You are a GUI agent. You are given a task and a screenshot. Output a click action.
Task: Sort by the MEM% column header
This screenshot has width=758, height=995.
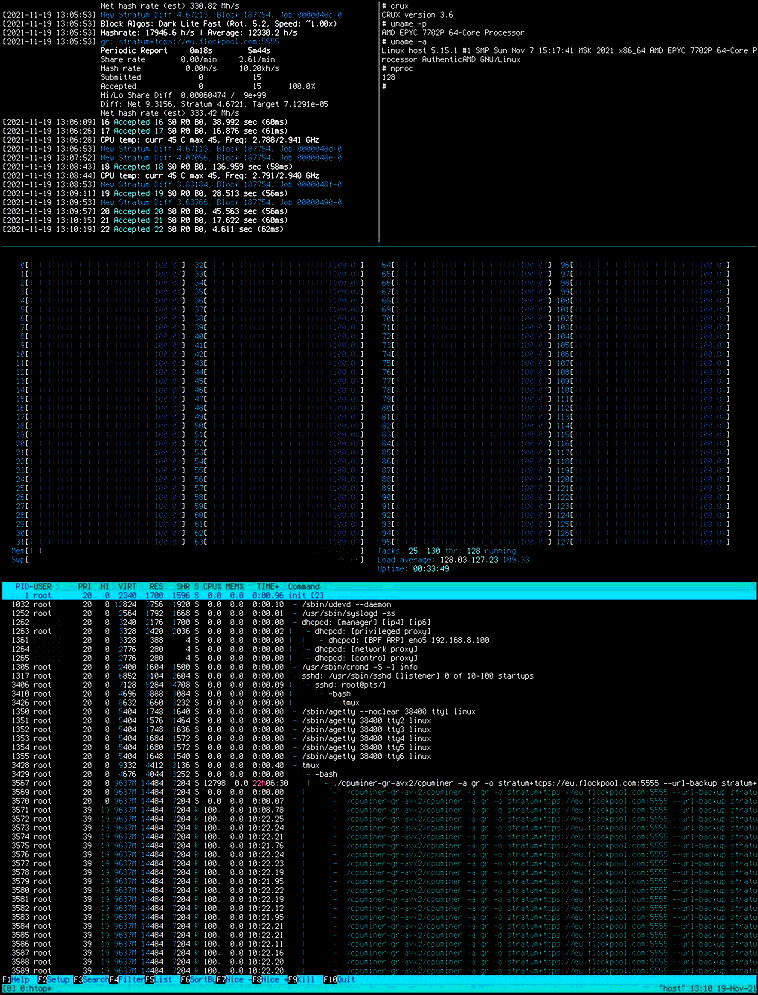[236, 586]
